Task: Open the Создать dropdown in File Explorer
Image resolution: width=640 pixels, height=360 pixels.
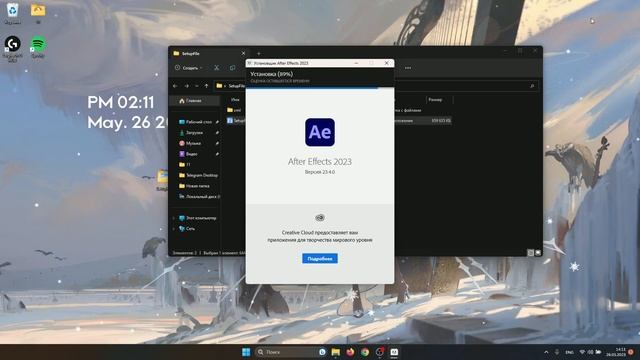Action: click(x=189, y=68)
